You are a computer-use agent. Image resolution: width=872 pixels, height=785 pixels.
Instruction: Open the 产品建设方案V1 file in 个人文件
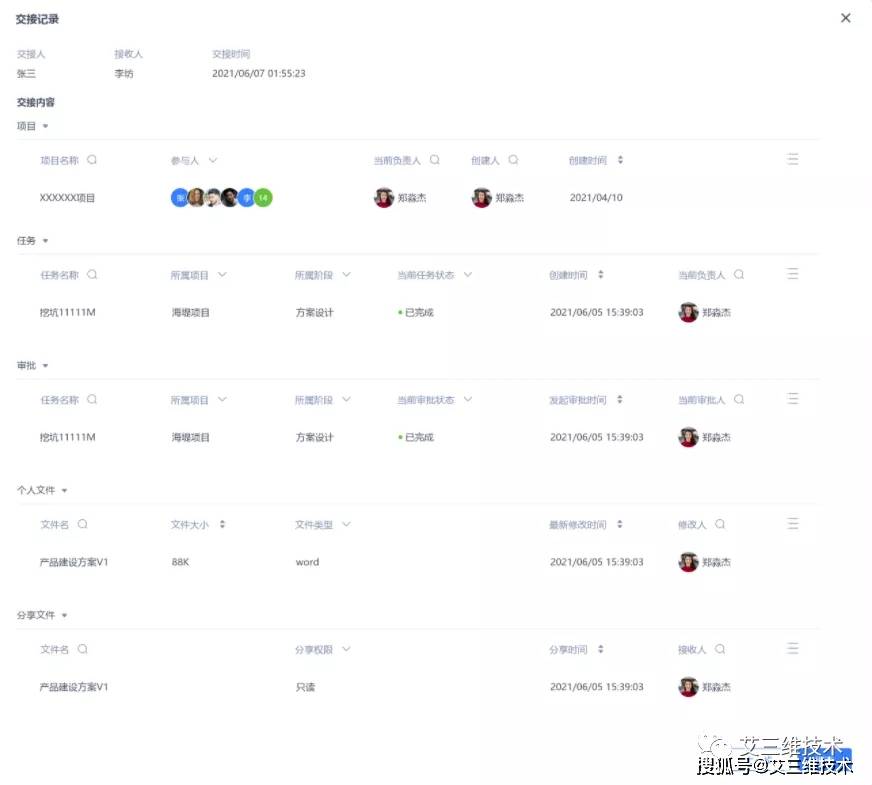(74, 562)
